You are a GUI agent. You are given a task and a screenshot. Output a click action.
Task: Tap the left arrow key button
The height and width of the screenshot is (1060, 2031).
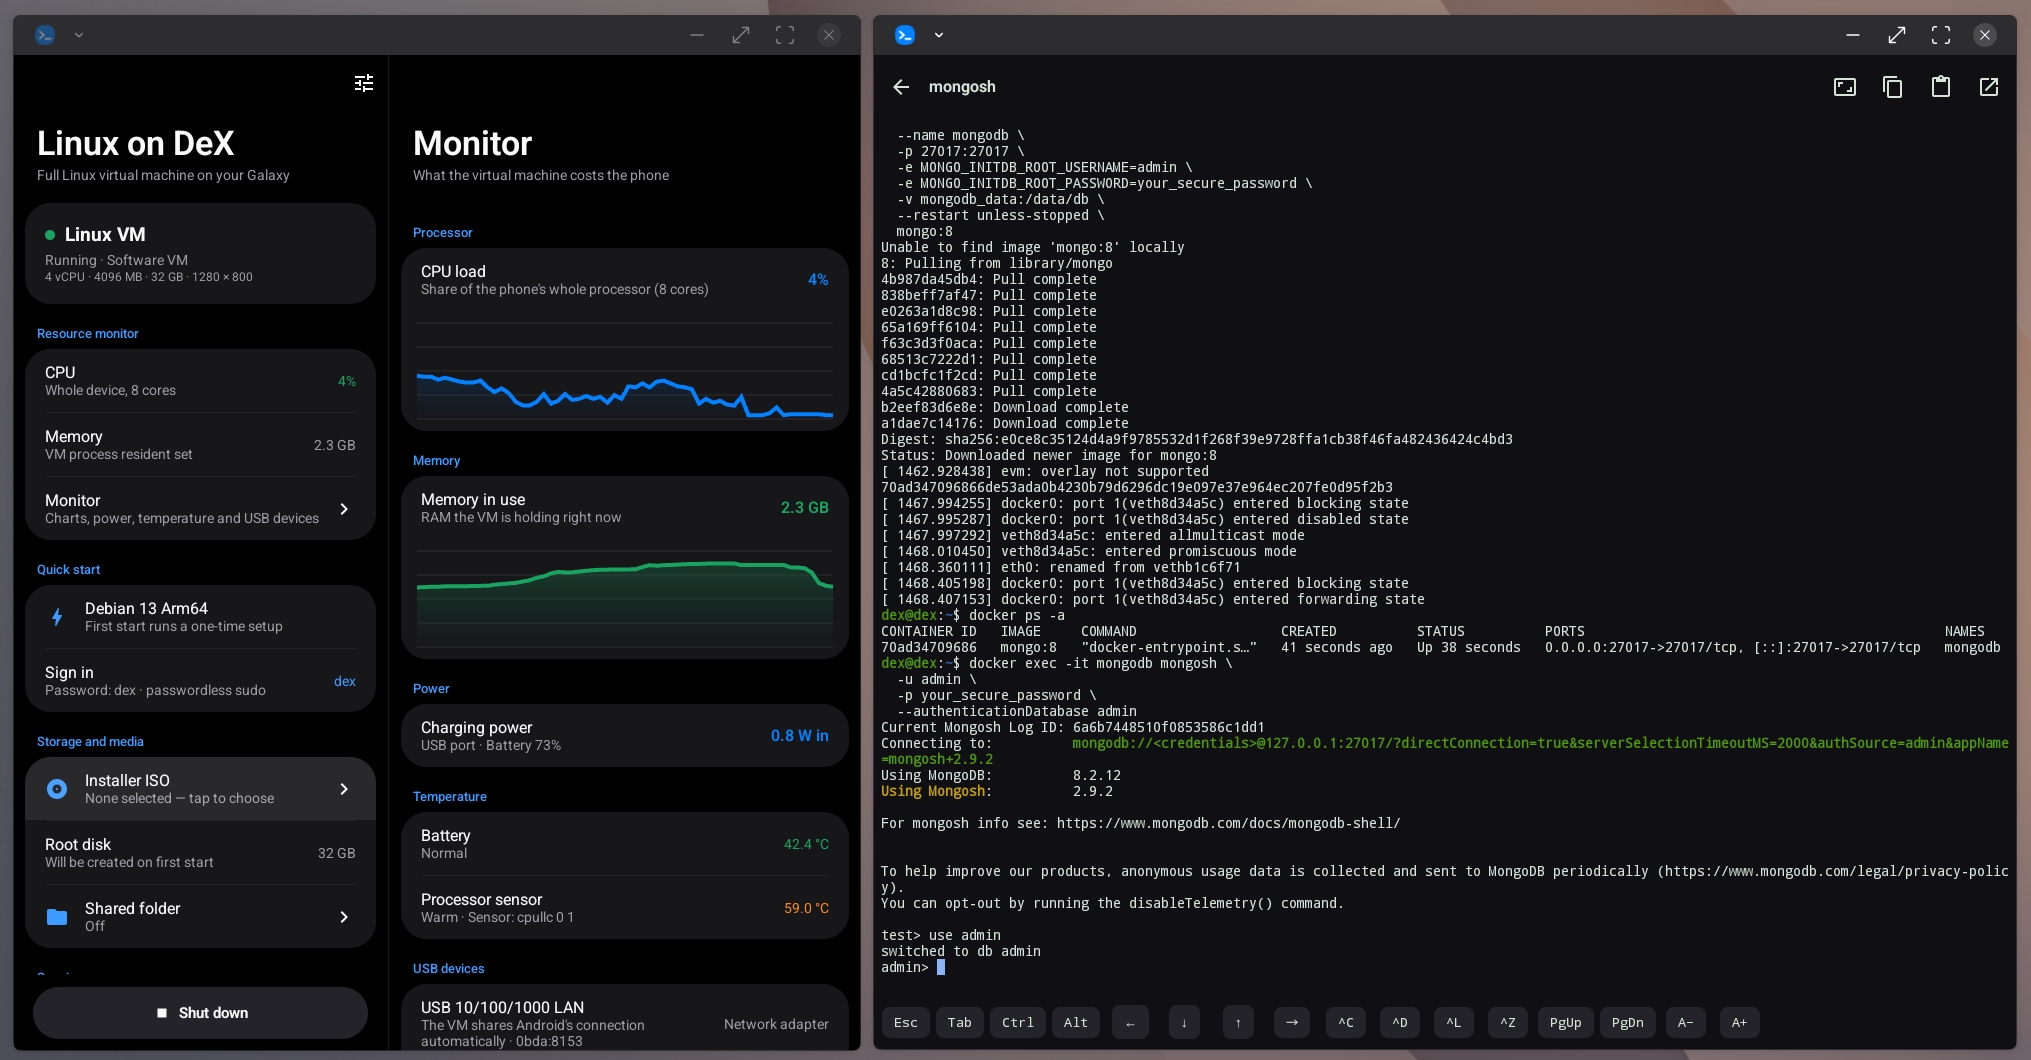pyautogui.click(x=1130, y=1022)
